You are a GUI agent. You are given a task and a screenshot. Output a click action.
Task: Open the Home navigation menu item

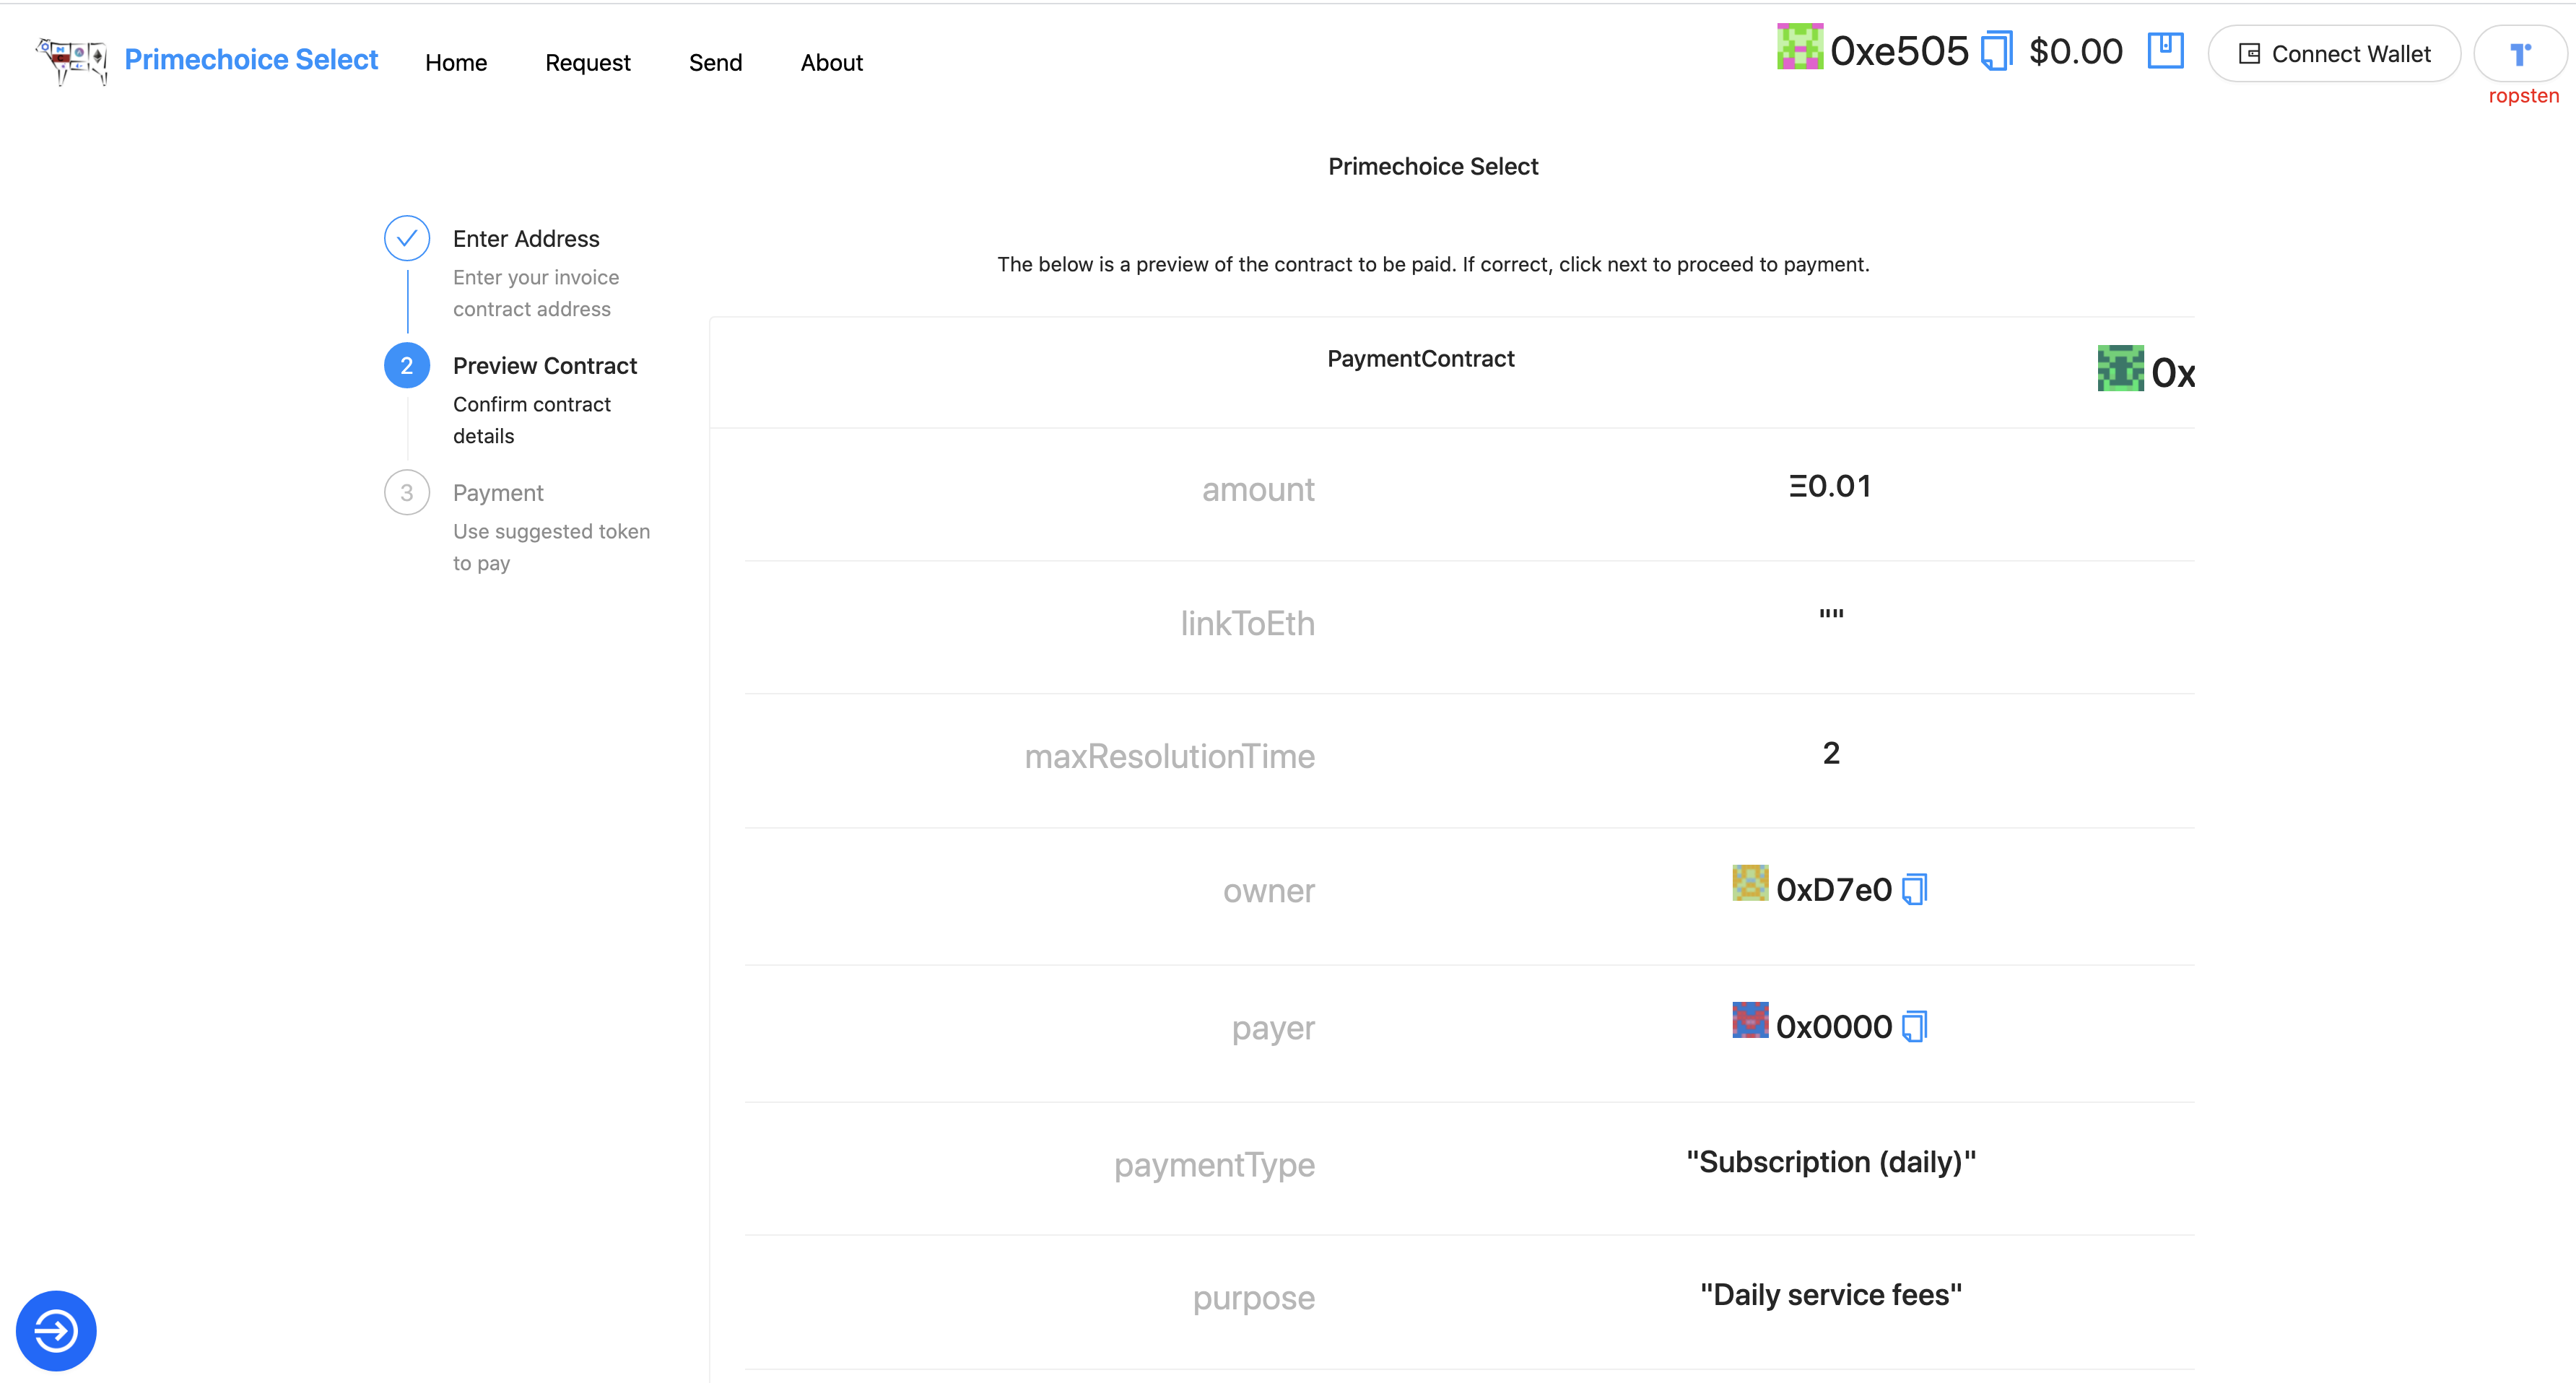[x=456, y=61]
